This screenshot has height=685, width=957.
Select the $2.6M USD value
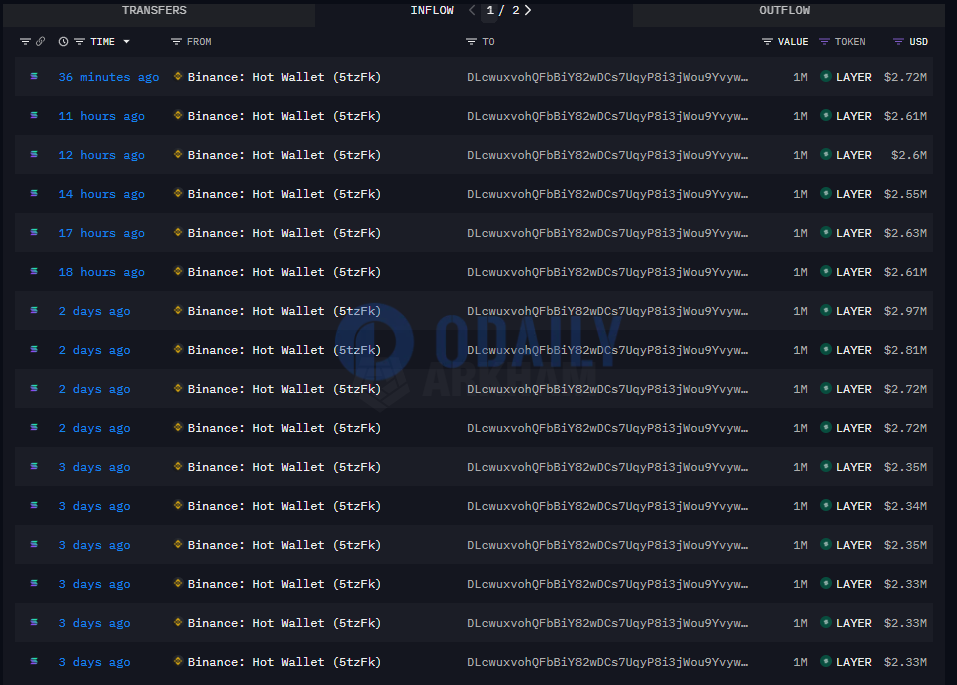(909, 155)
